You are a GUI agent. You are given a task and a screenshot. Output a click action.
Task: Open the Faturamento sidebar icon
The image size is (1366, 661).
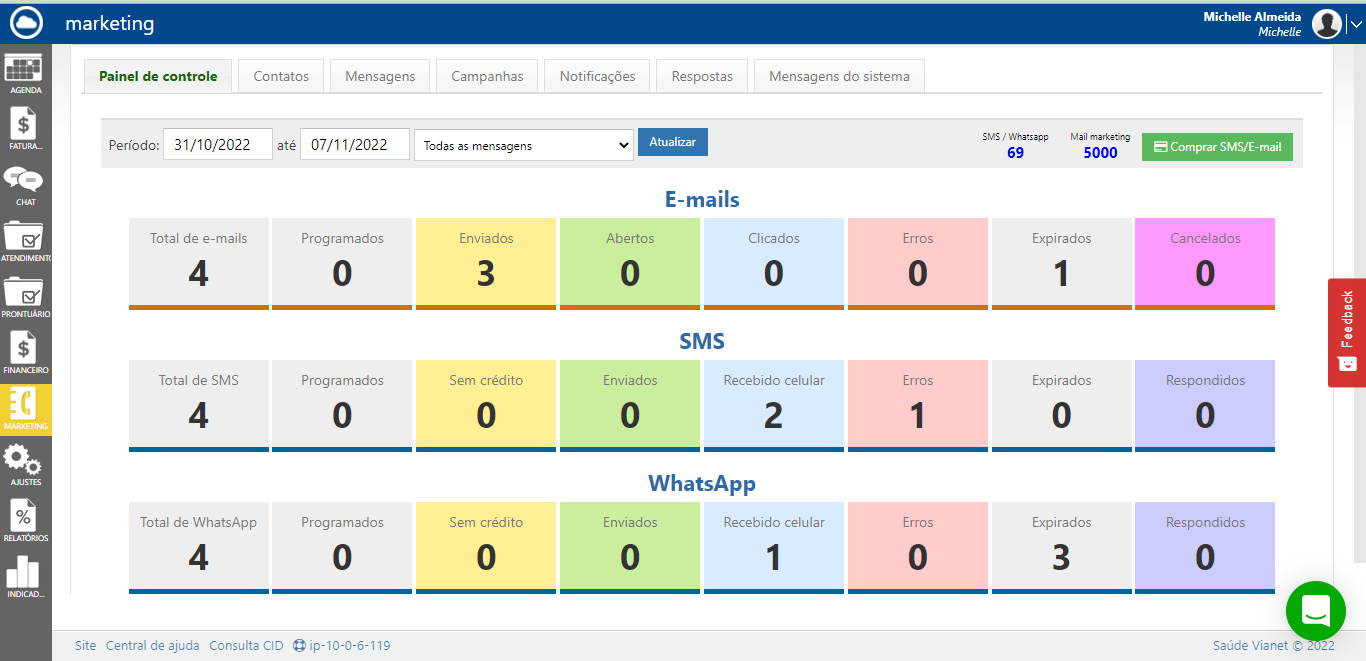25,129
